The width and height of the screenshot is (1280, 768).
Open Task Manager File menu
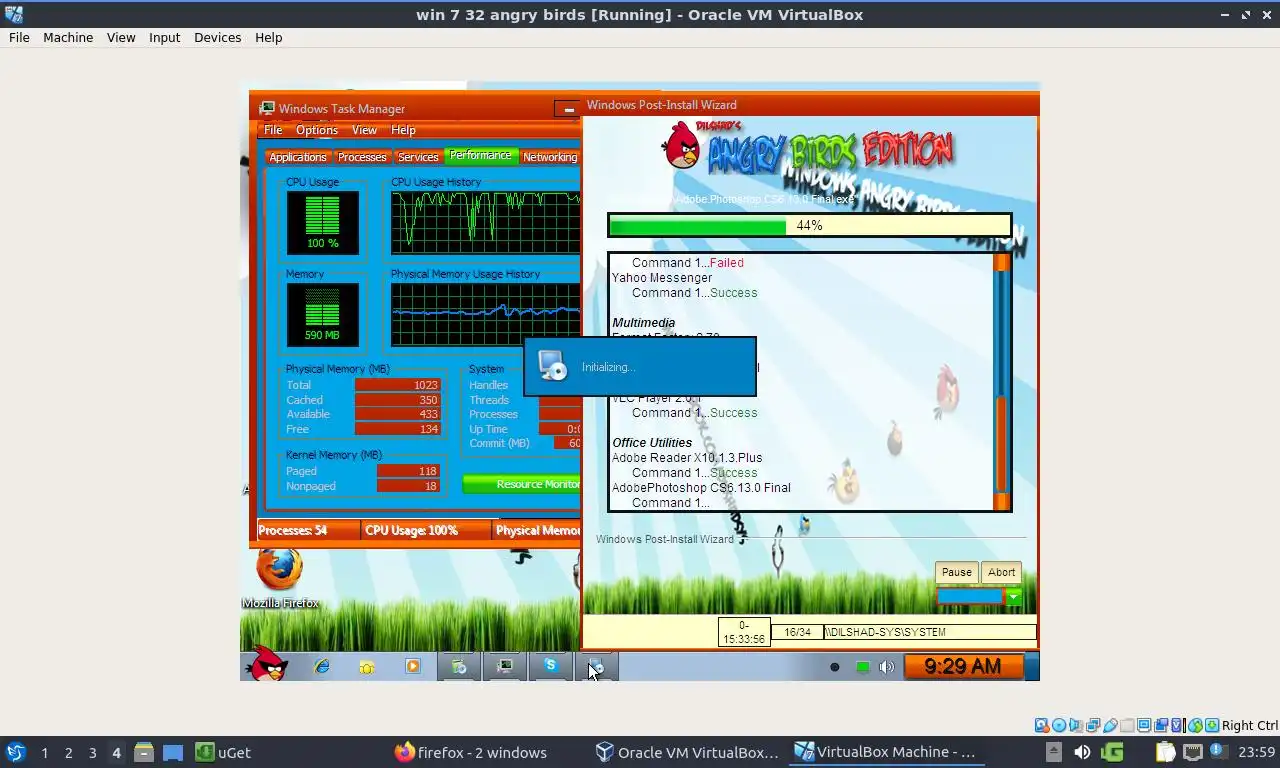pos(273,130)
